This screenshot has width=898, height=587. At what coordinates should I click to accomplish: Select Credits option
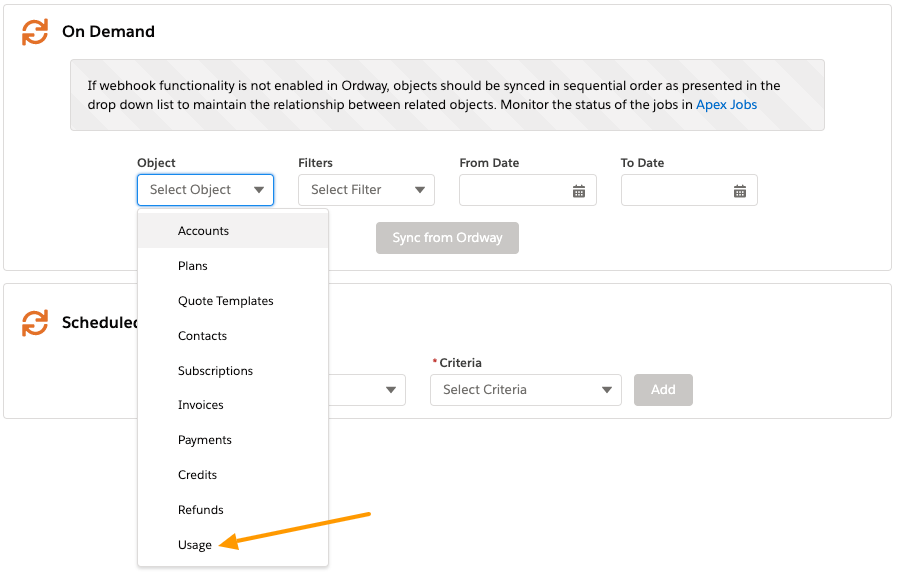coord(233,475)
